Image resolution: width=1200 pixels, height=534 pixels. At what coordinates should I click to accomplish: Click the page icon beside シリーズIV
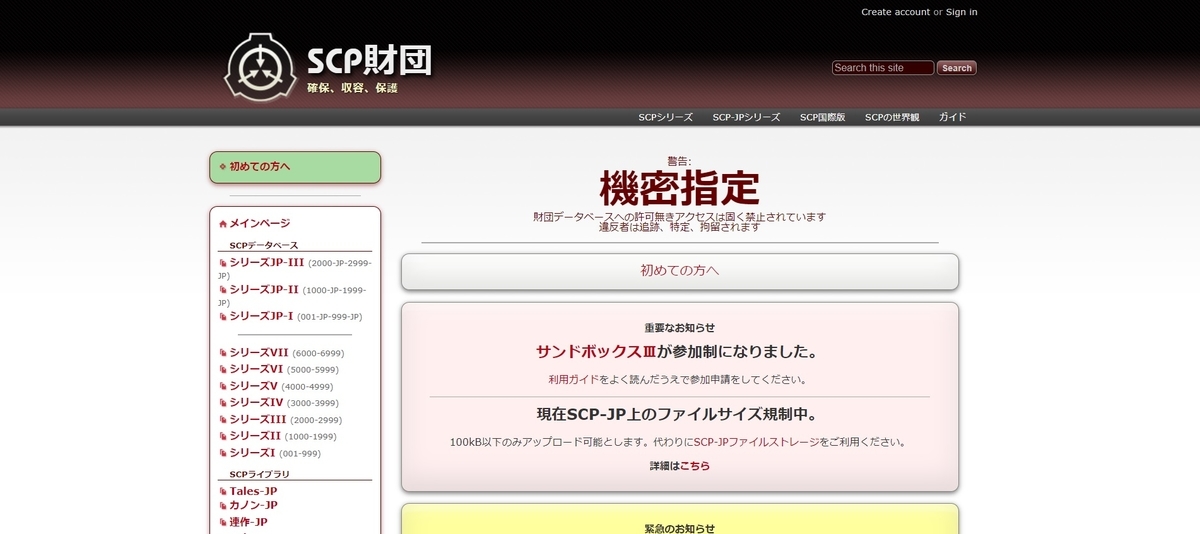pyautogui.click(x=222, y=403)
